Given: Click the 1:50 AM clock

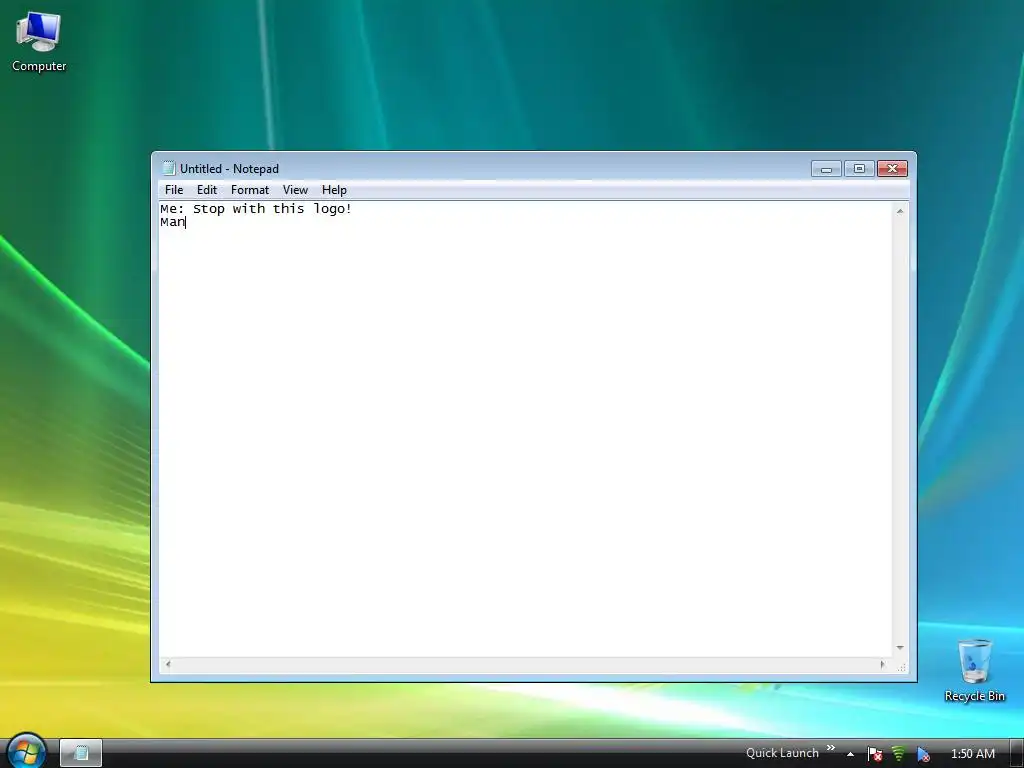Looking at the screenshot, I should (972, 754).
